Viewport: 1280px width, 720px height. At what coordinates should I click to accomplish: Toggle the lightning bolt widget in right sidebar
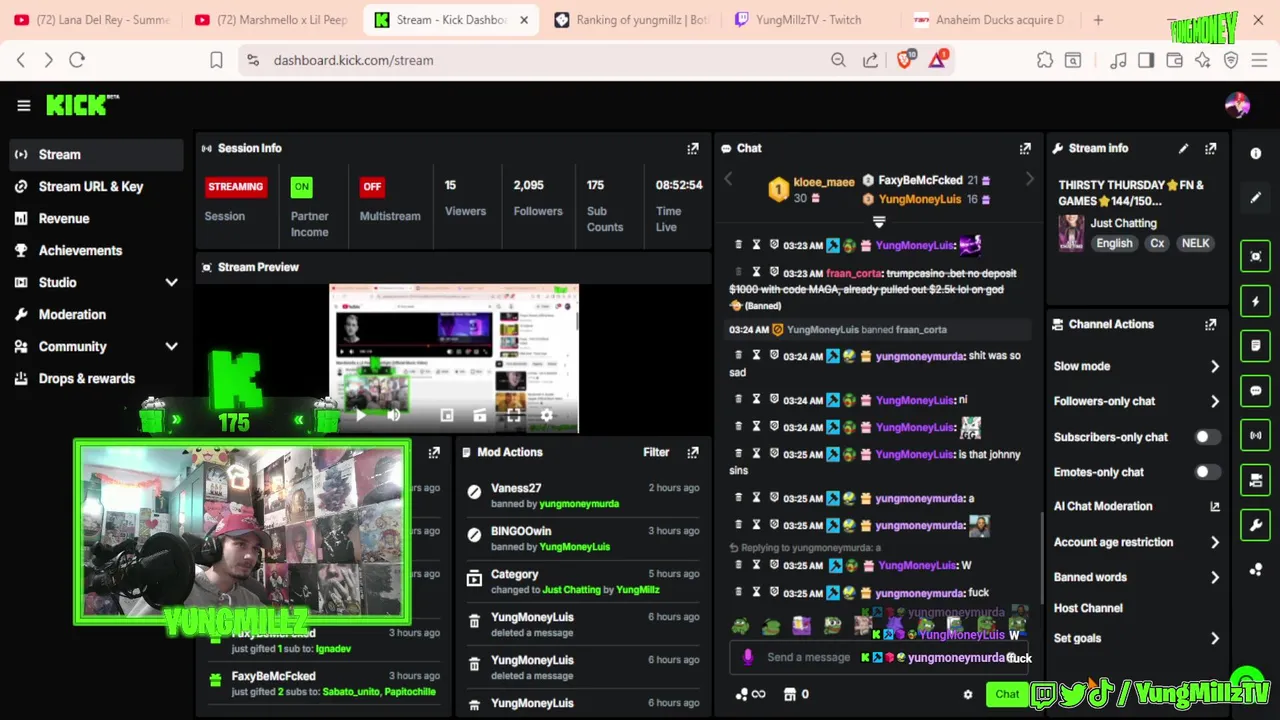tap(1256, 301)
